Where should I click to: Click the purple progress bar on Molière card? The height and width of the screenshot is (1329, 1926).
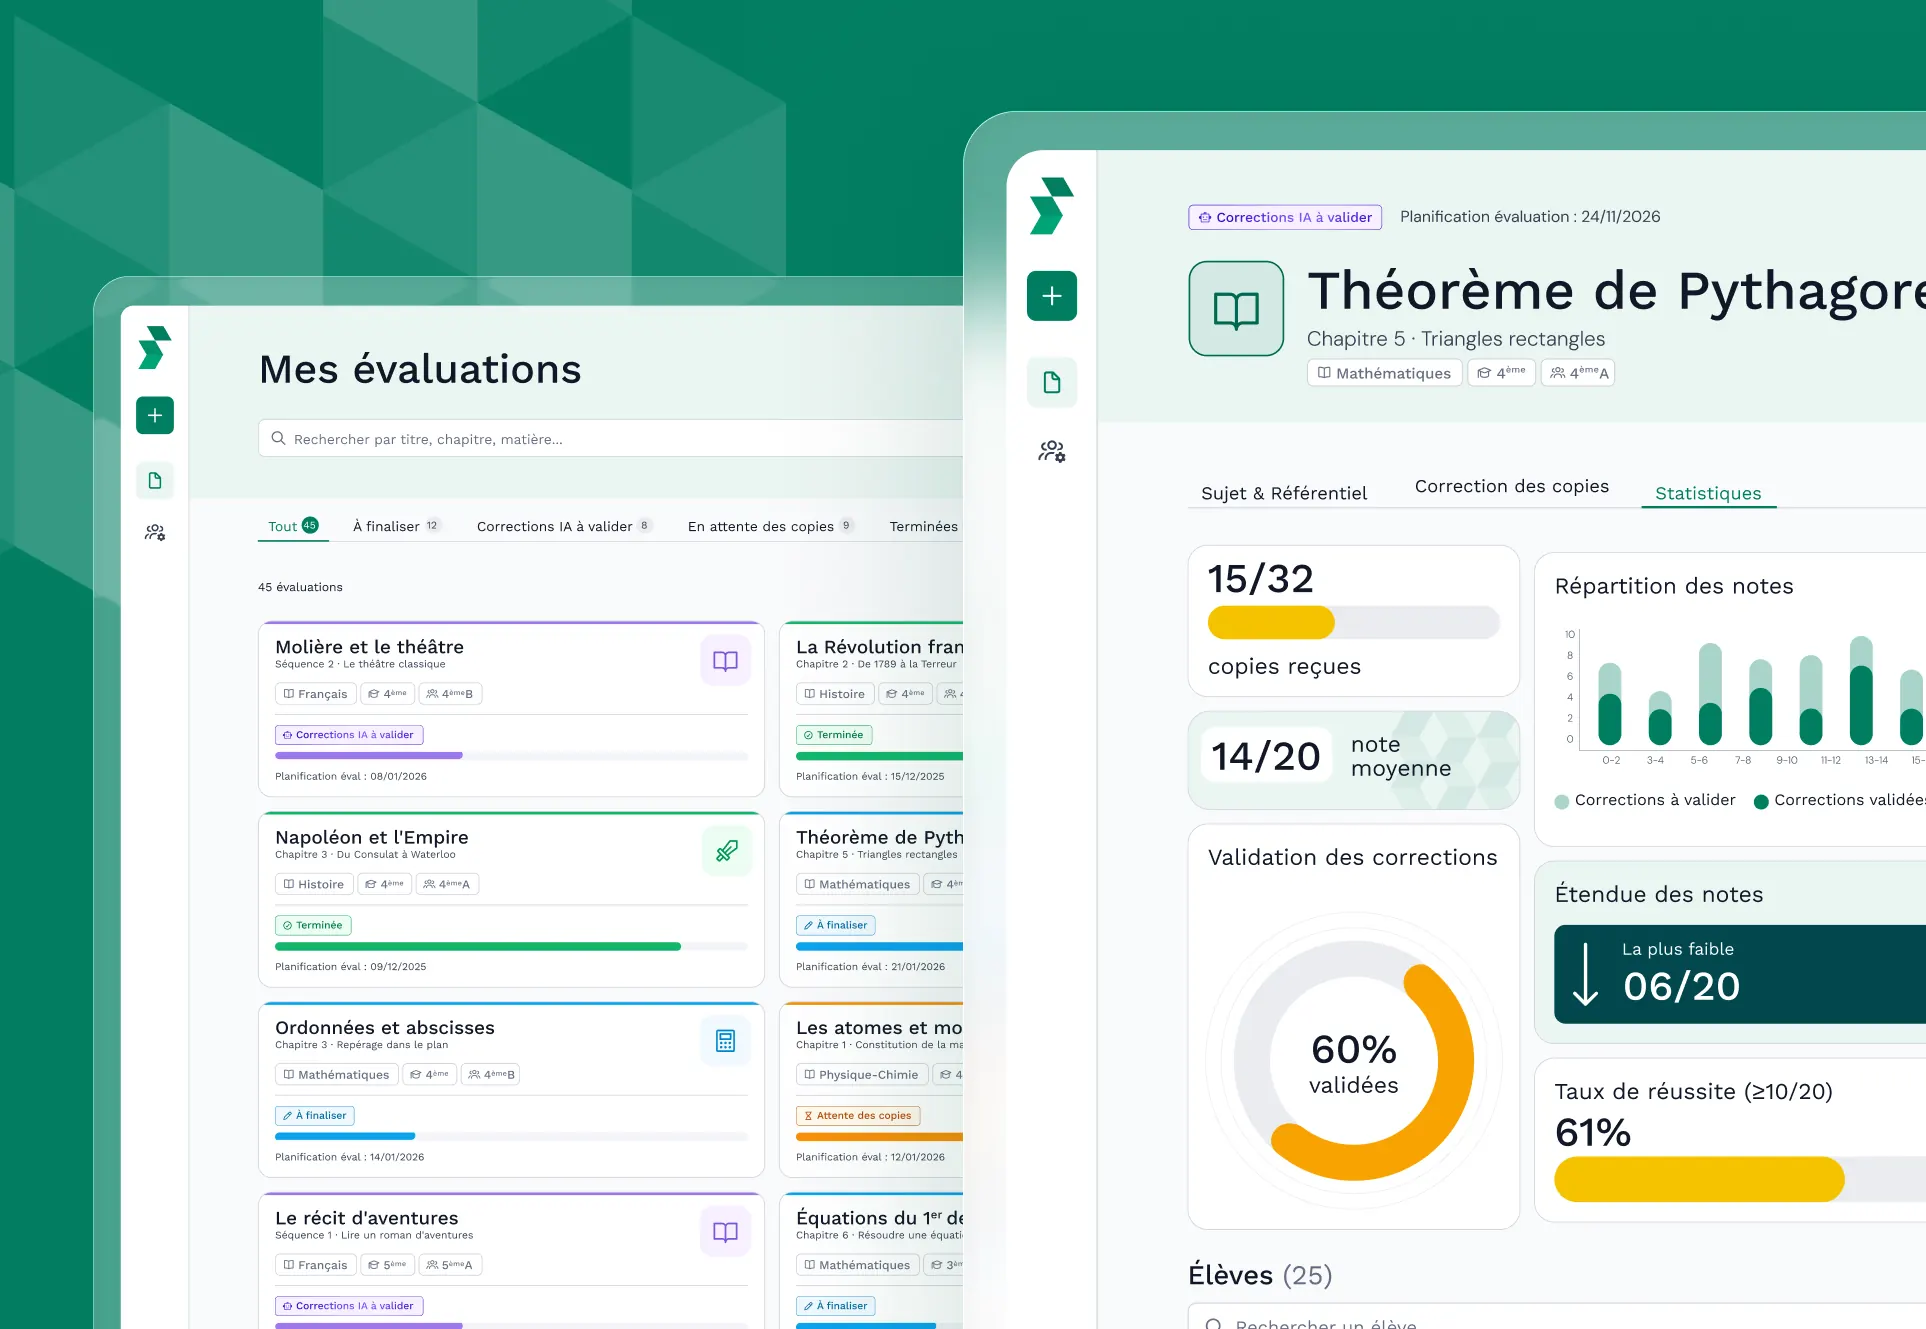[369, 756]
